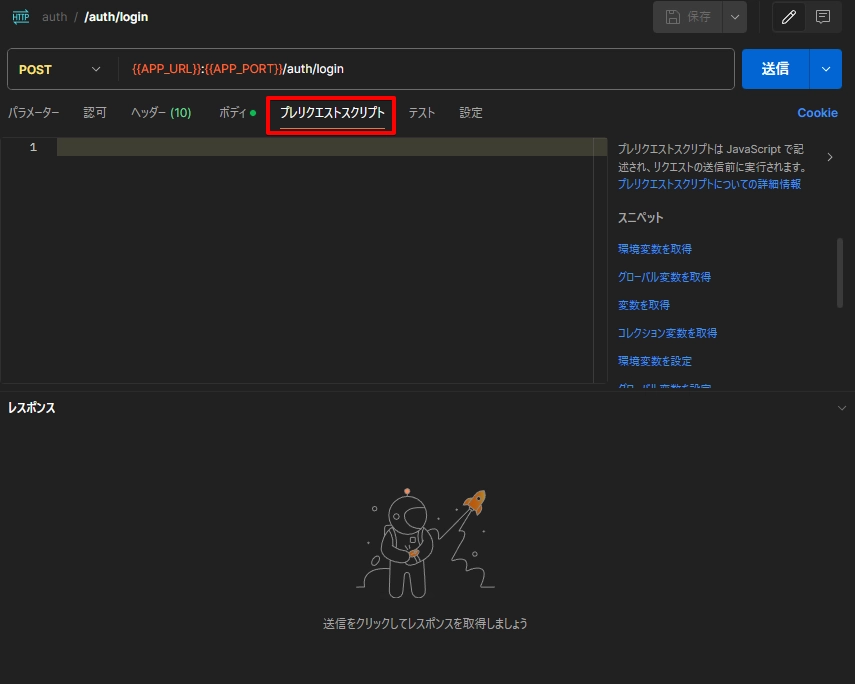Open the POST method dropdown
855x684 pixels.
click(x=60, y=69)
